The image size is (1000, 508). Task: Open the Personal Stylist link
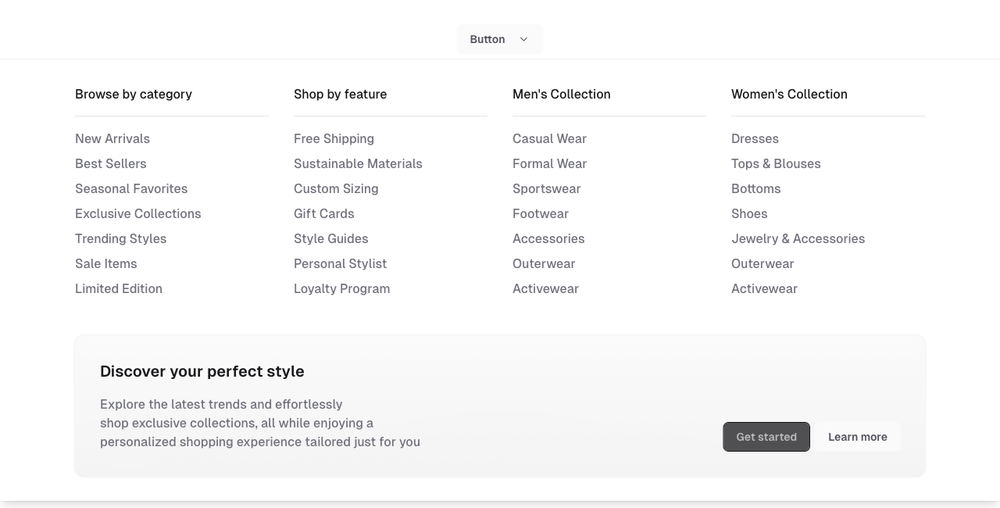click(x=340, y=264)
